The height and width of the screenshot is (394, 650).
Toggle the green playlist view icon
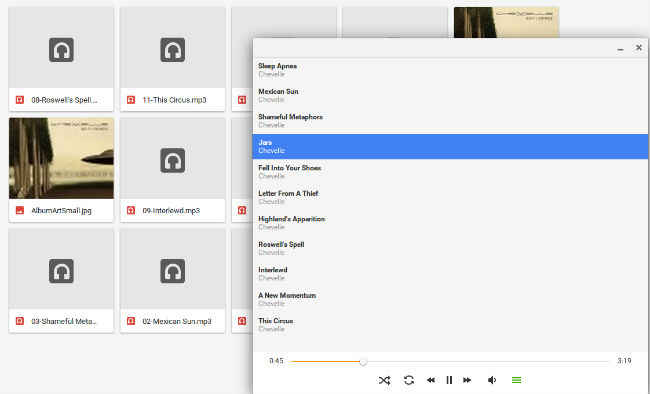tap(516, 380)
